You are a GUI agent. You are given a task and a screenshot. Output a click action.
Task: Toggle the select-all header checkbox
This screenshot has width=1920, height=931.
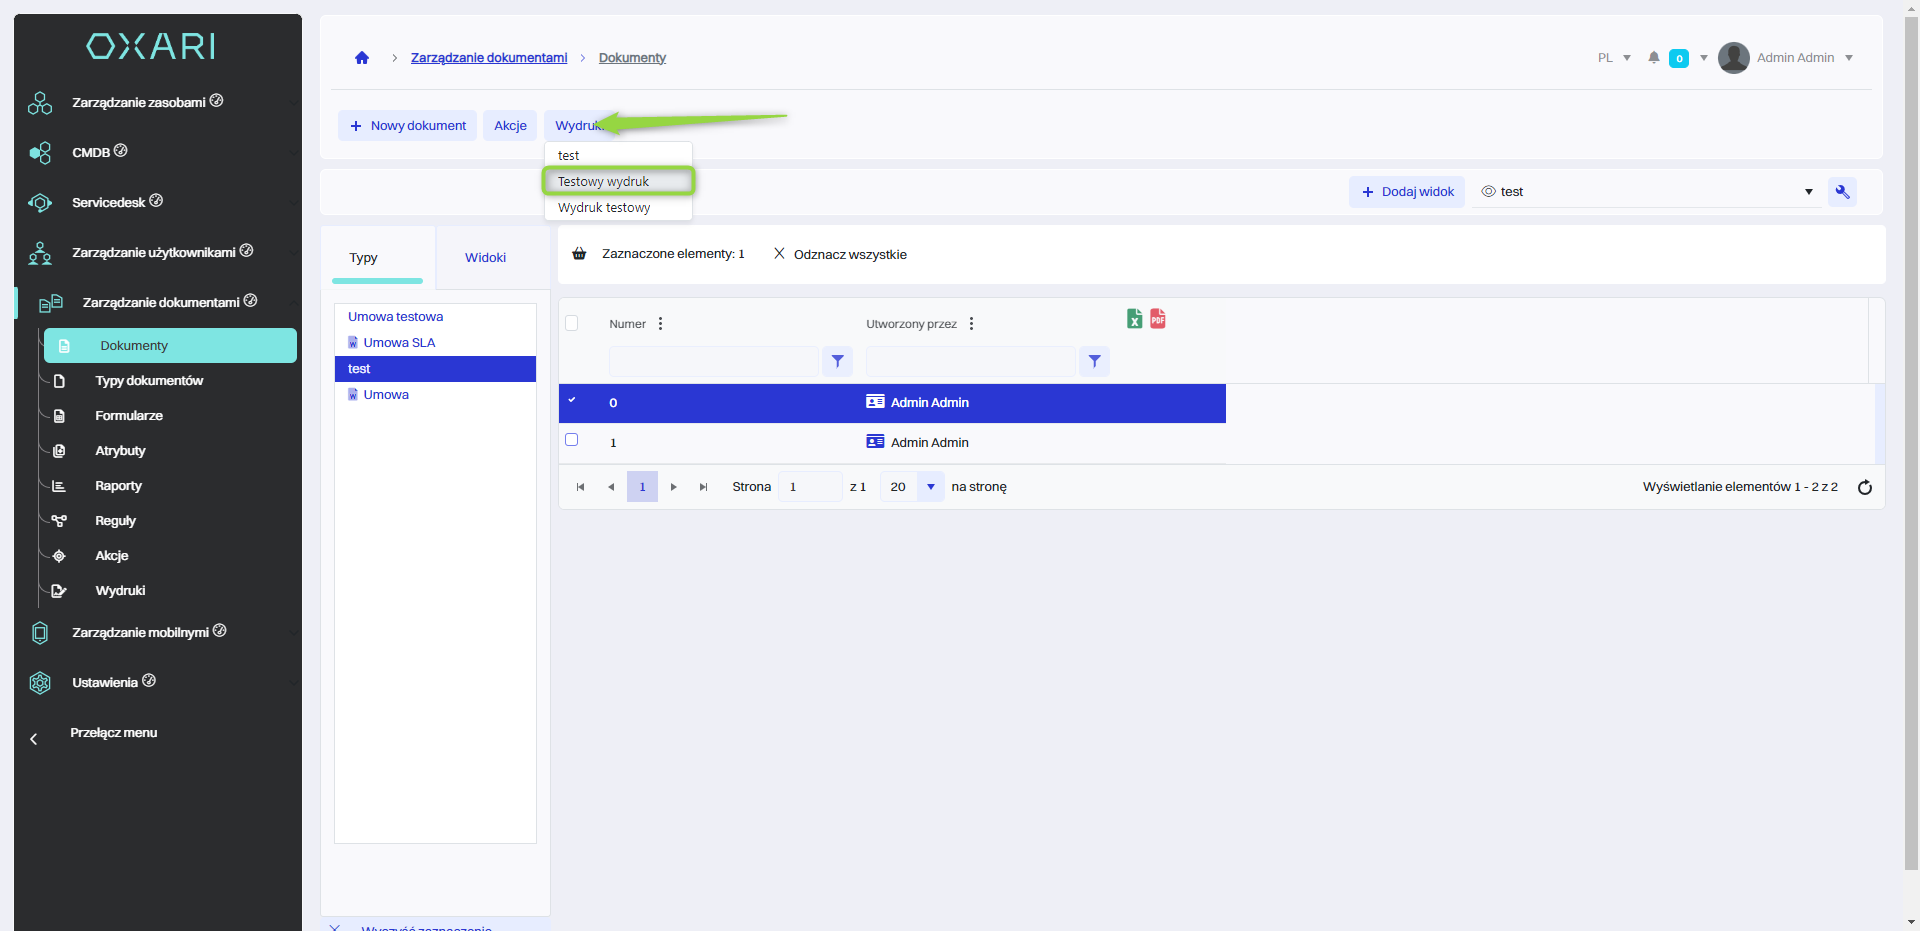coord(572,323)
